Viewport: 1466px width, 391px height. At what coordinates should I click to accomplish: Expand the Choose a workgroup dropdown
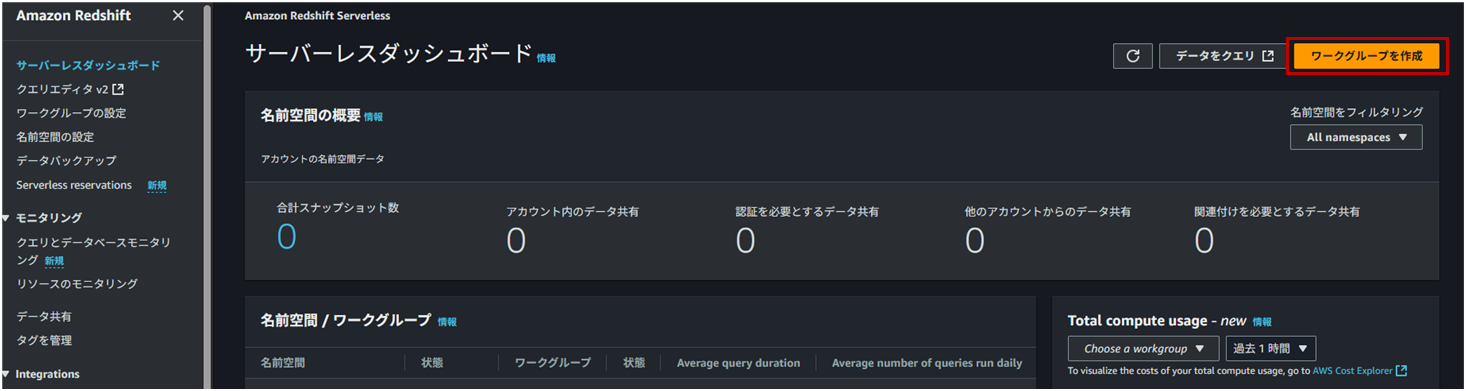pos(1143,349)
